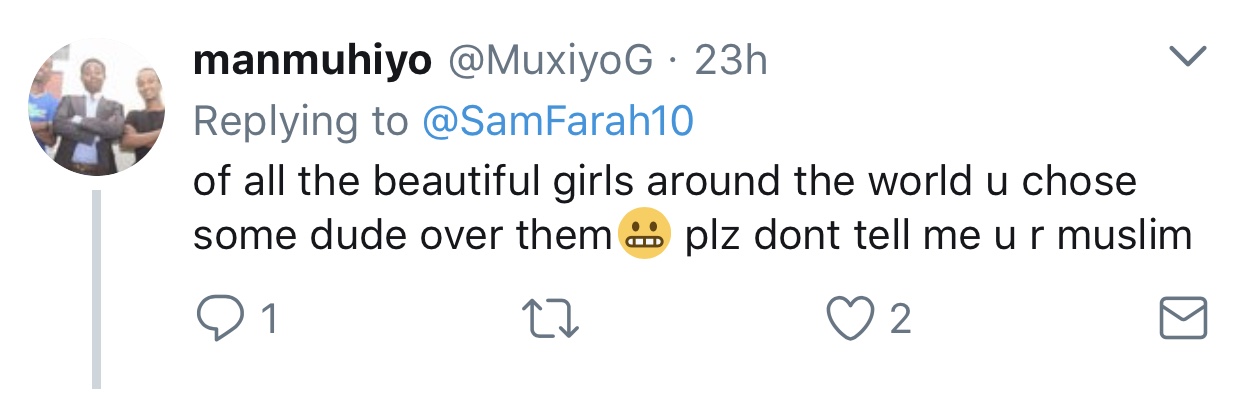
Task: Click the first line of tweet text
Action: (x=664, y=180)
